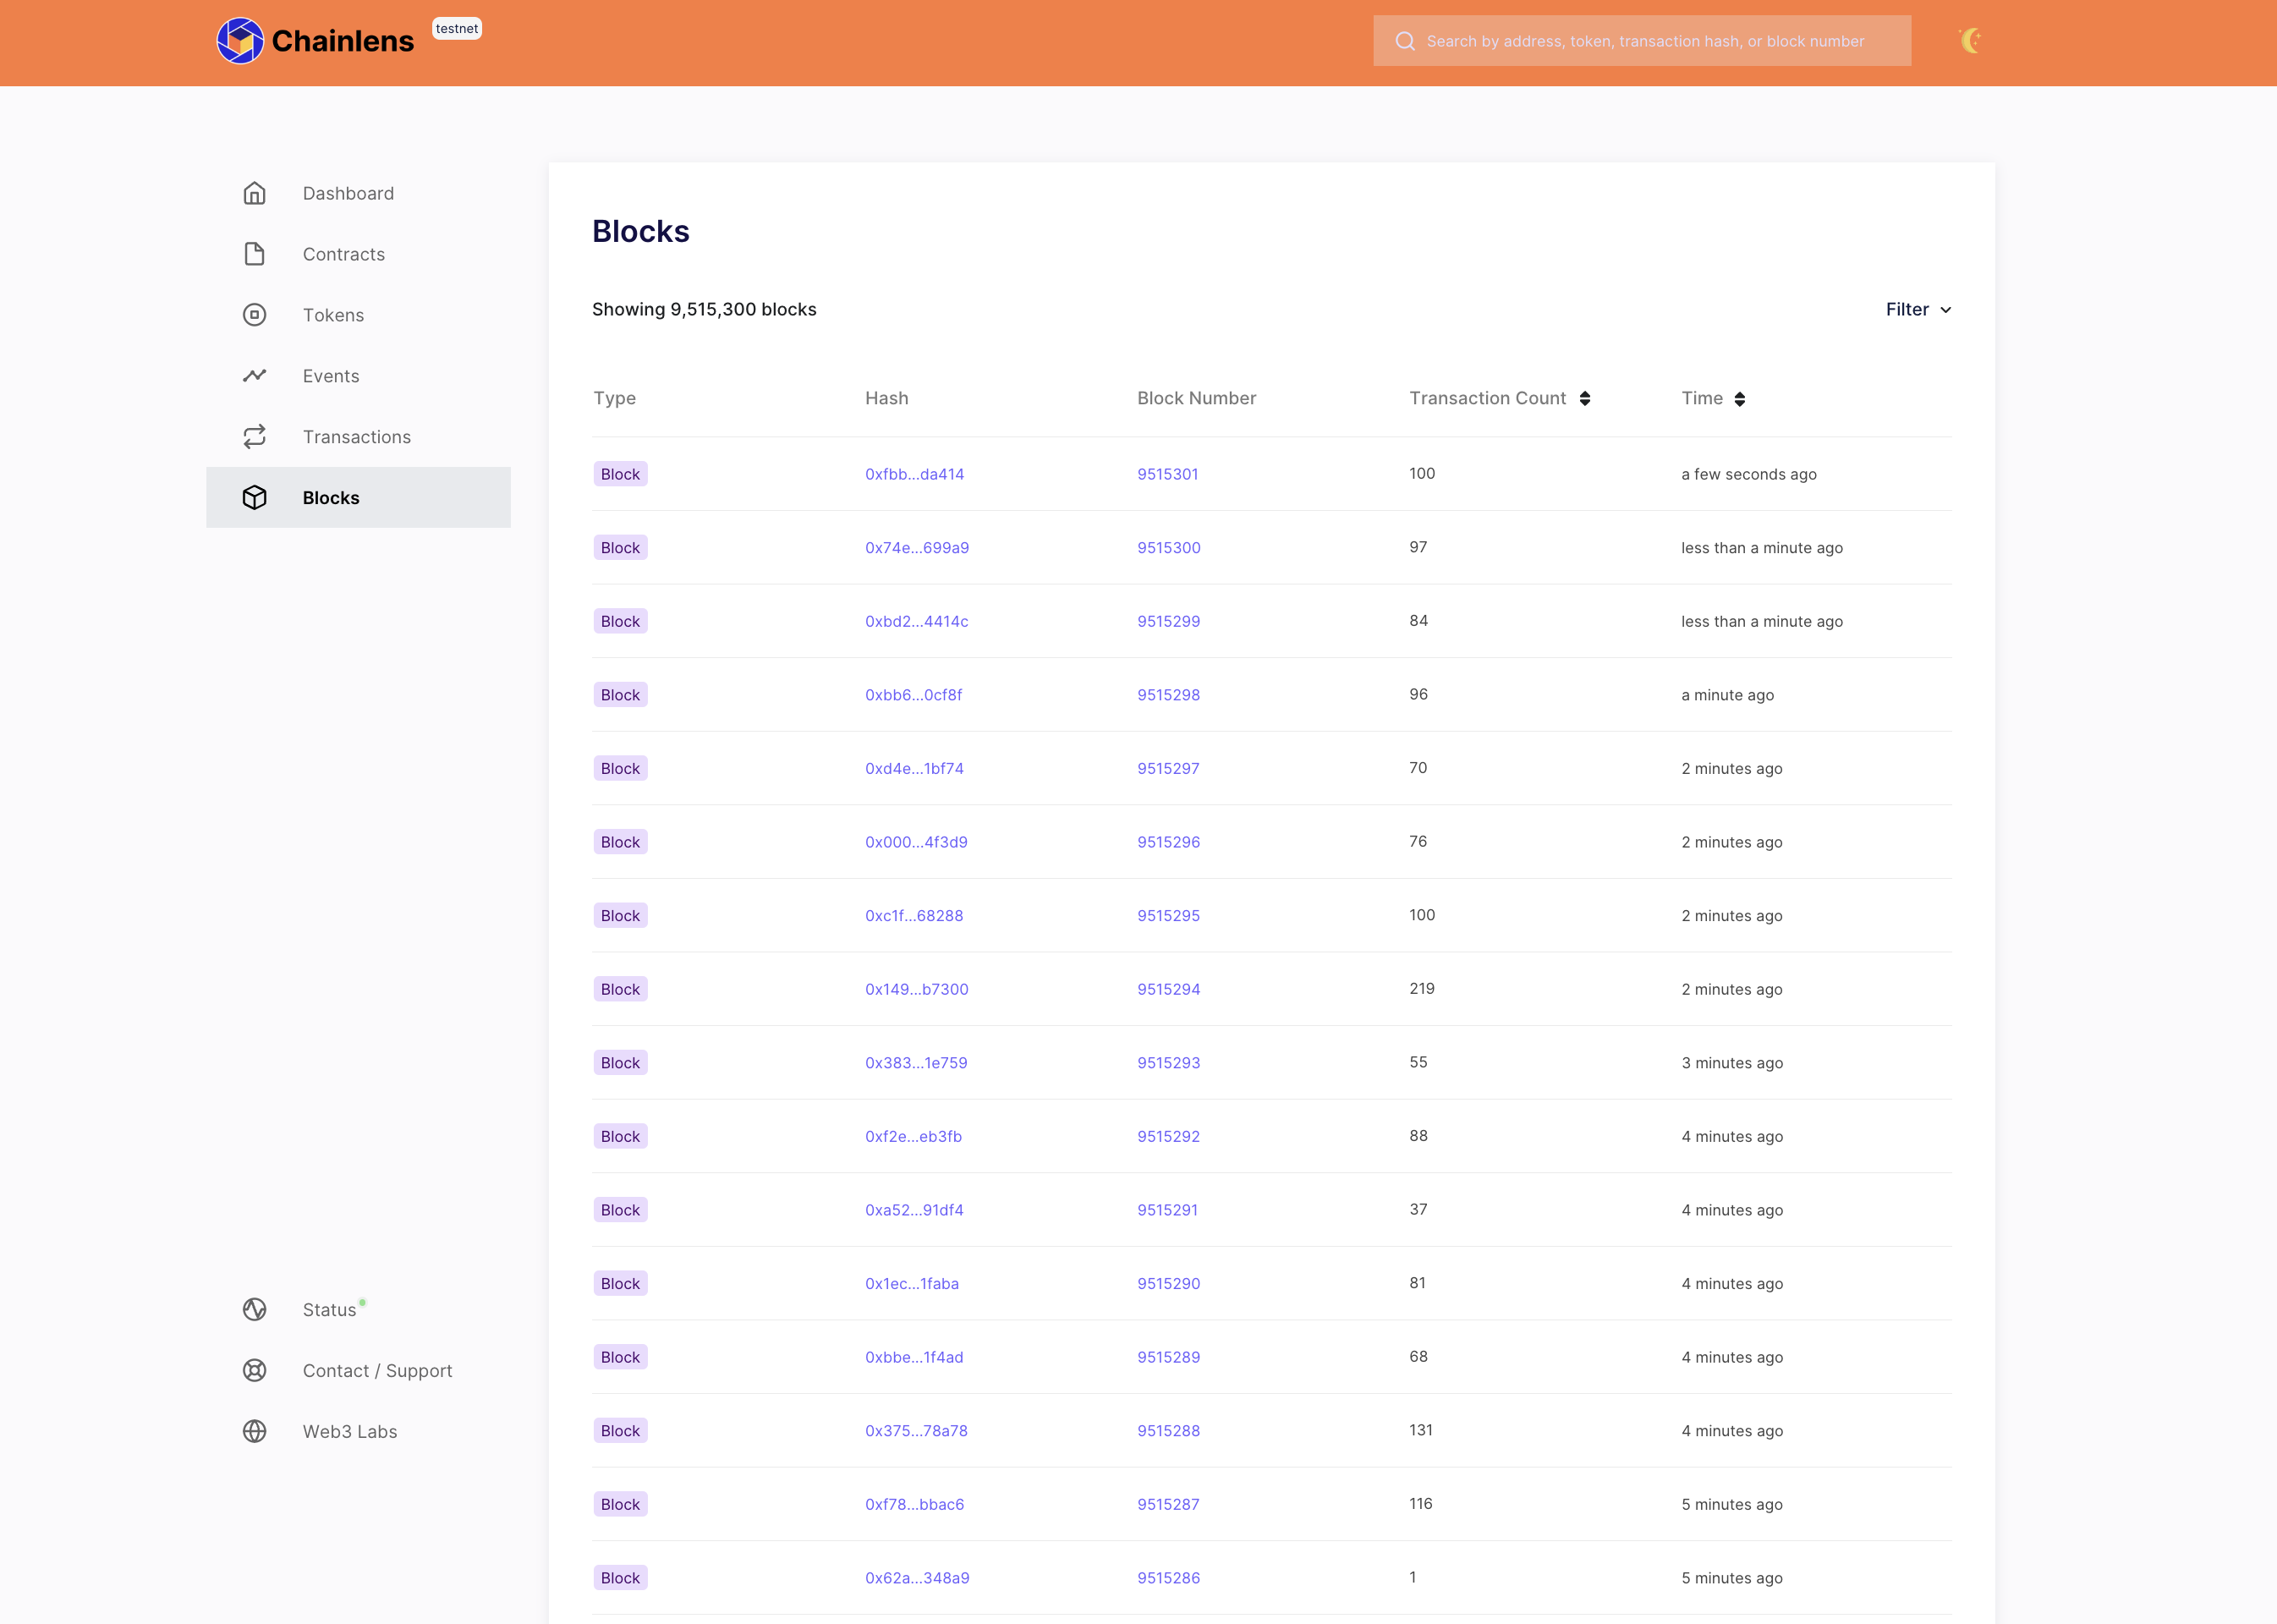Screen dimensions: 2277x1624
Task: Click the Chainlens logo icon
Action: coord(240,41)
